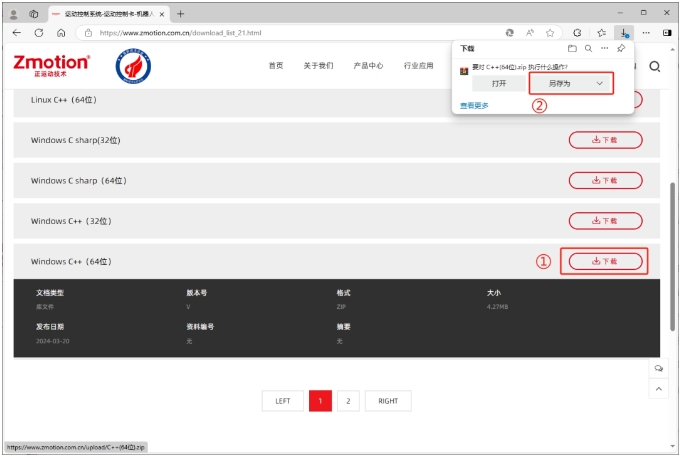Screen dimensions: 682x457
Task: Go to browser home icon
Action: [61, 33]
